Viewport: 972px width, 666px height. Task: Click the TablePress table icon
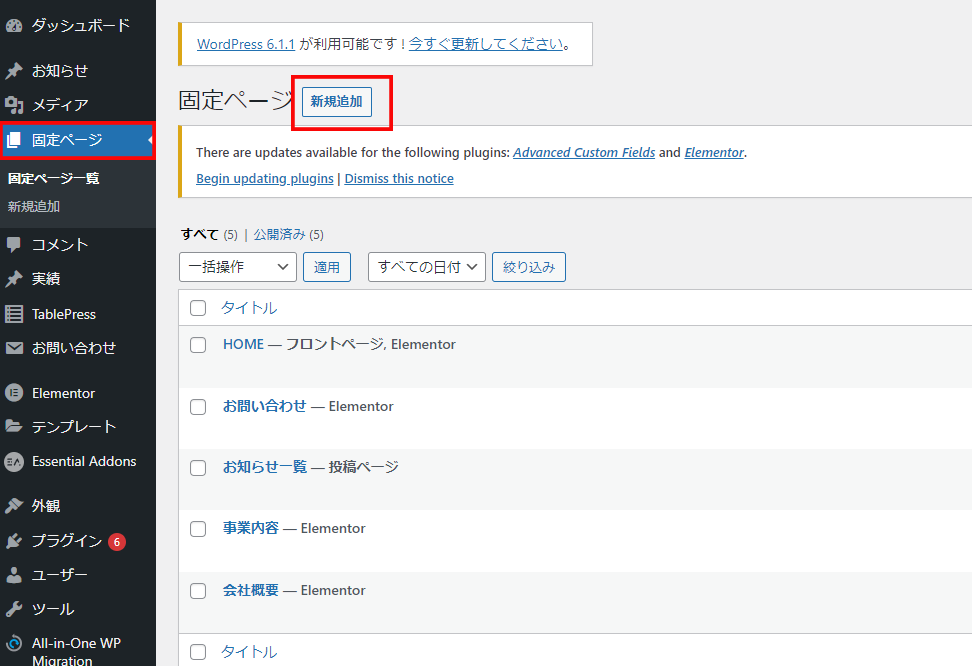click(x=14, y=314)
